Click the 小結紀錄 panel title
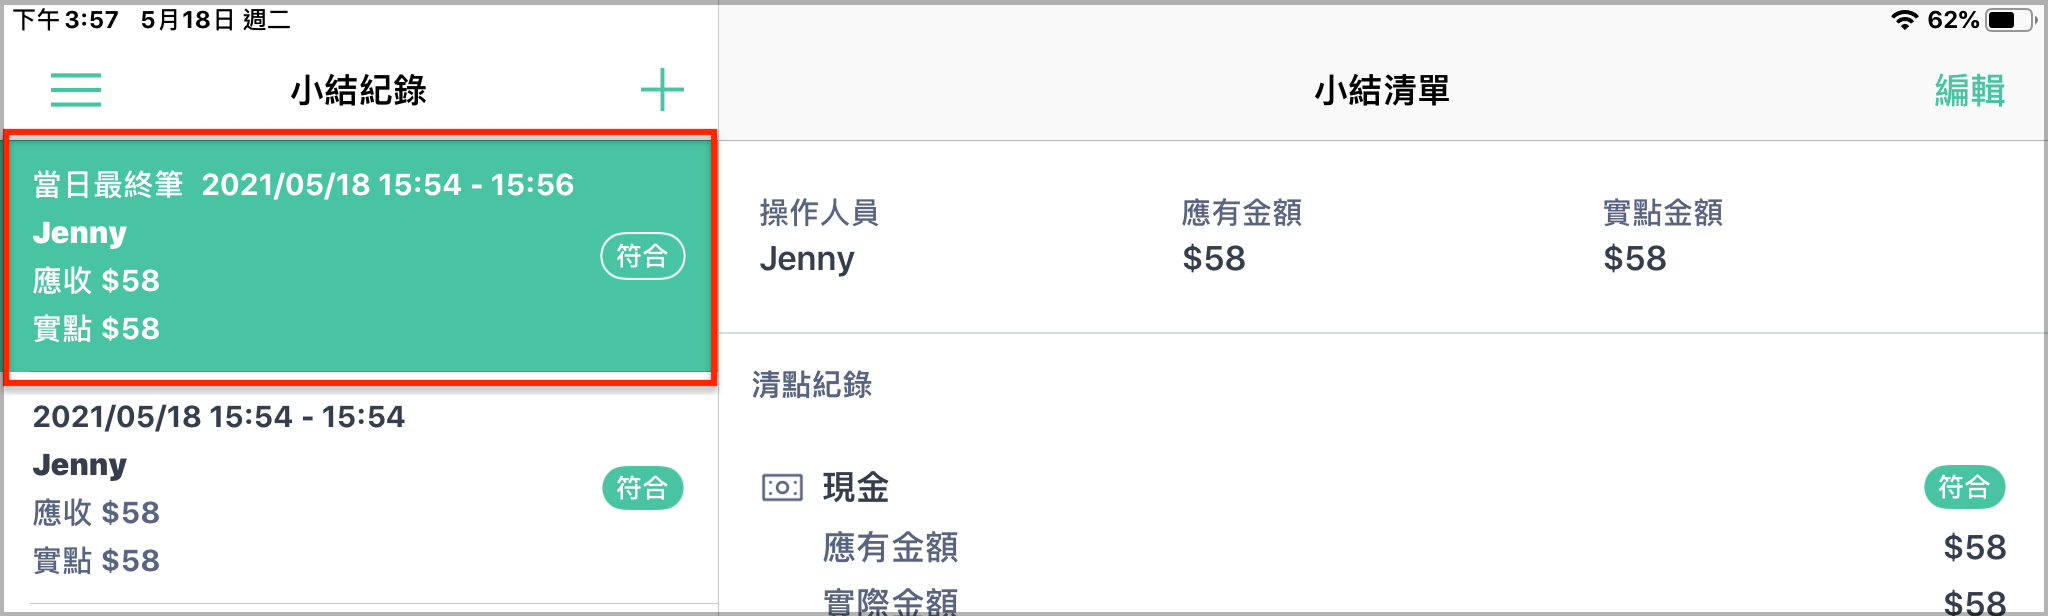This screenshot has height=616, width=2048. pyautogui.click(x=359, y=90)
